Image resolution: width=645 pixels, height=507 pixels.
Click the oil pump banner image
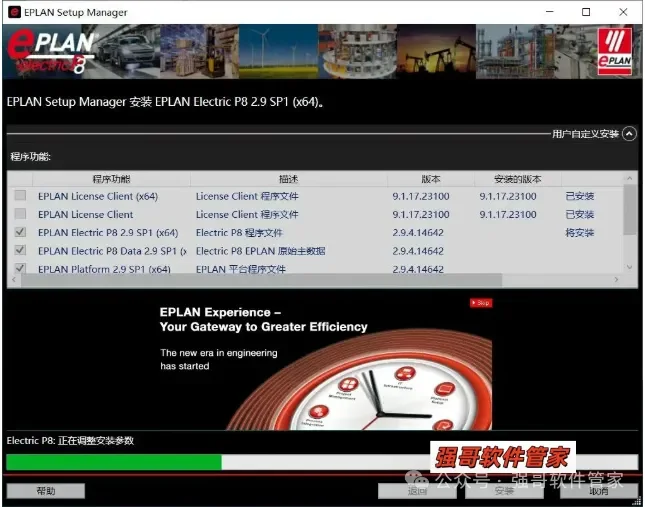436,51
